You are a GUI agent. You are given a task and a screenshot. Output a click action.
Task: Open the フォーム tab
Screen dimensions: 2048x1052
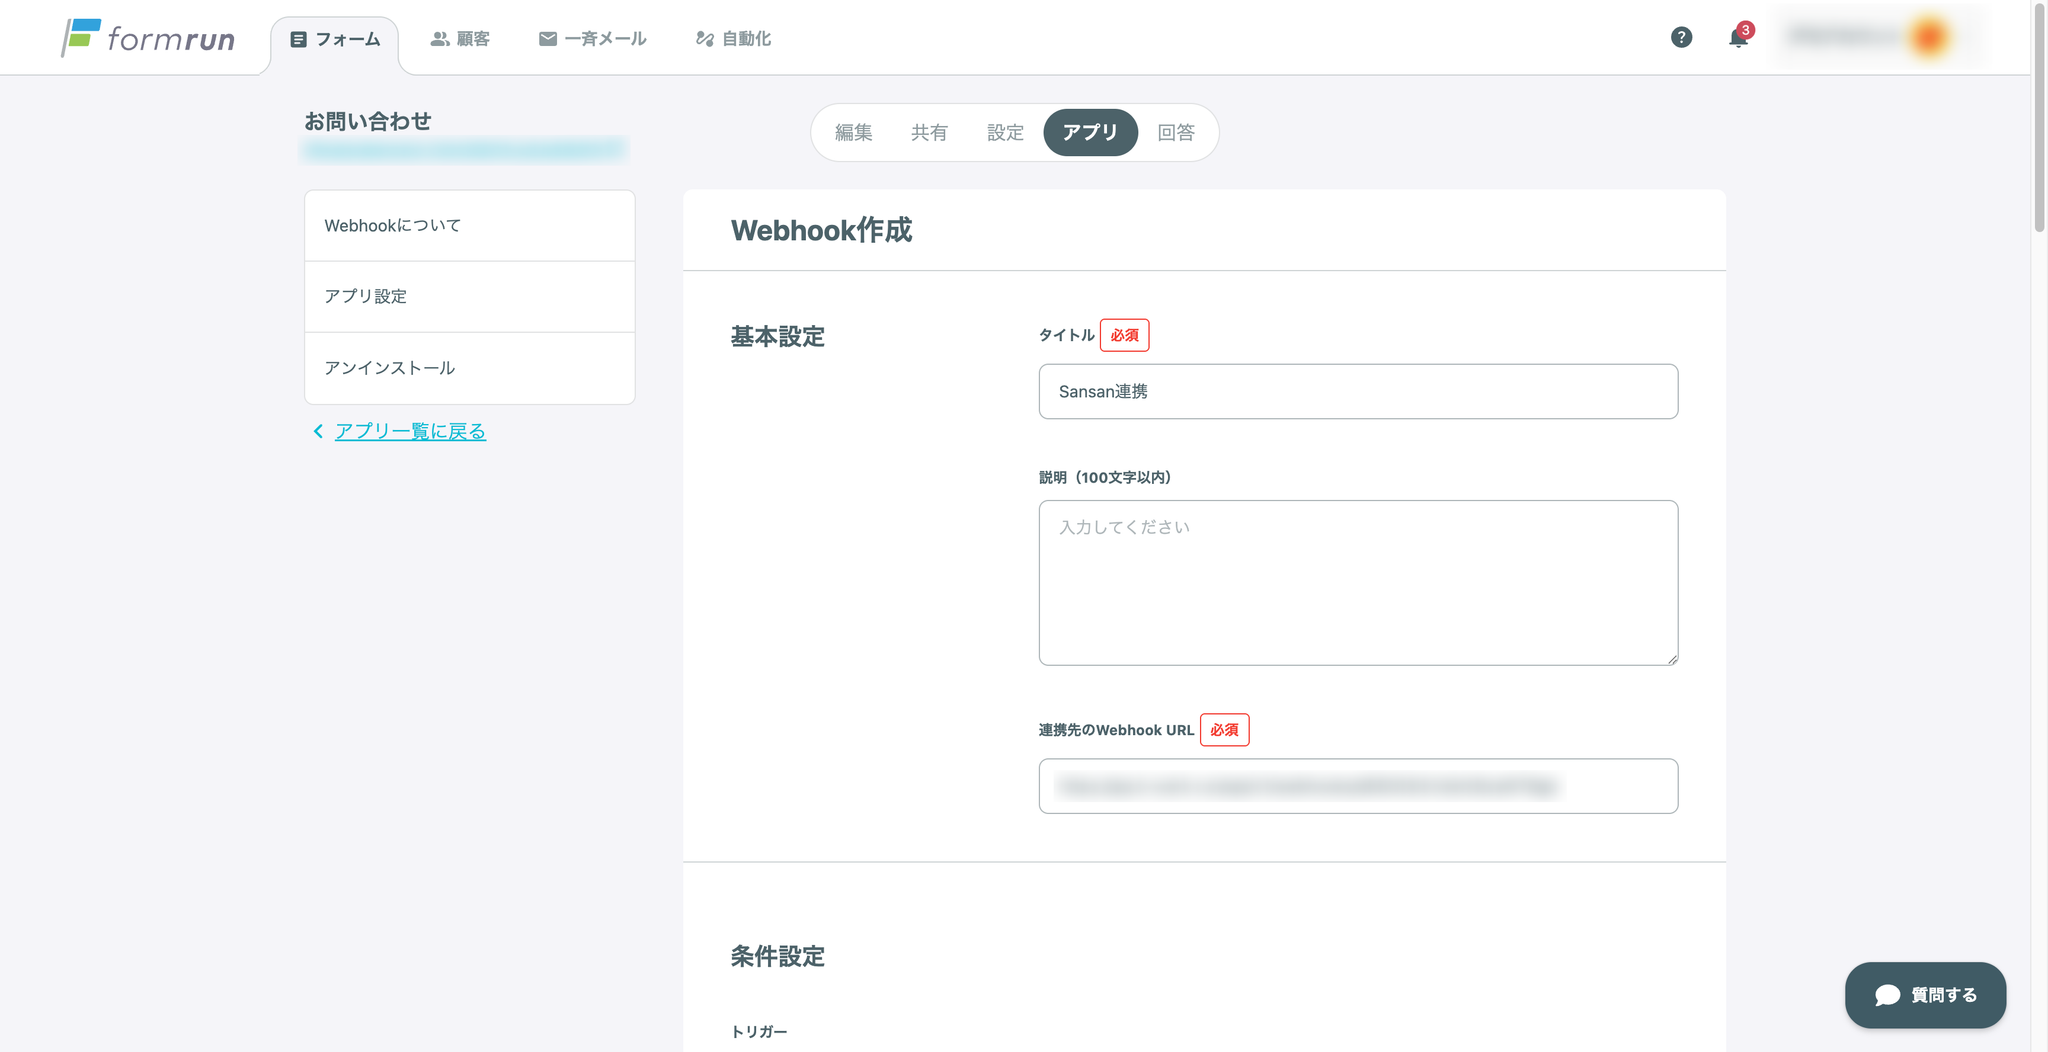click(335, 39)
